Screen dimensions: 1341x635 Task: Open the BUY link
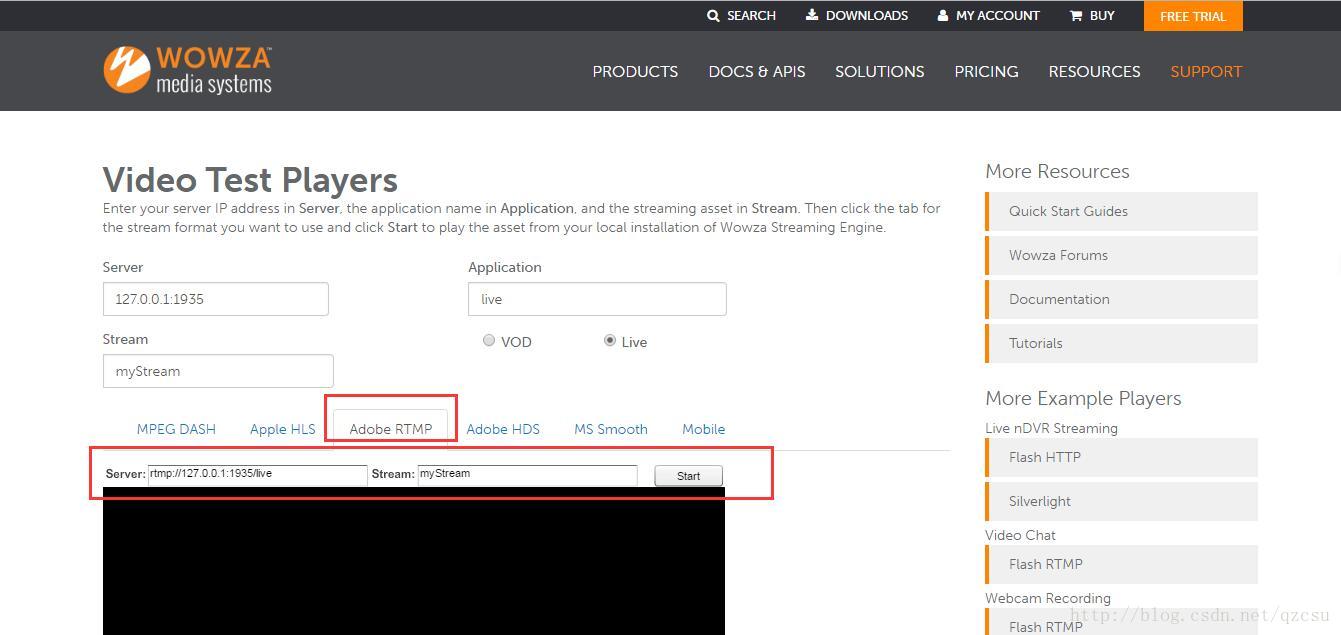click(x=1102, y=16)
